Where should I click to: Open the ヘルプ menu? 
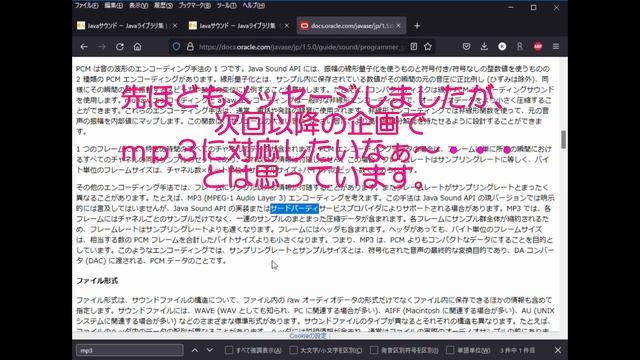(x=253, y=5)
